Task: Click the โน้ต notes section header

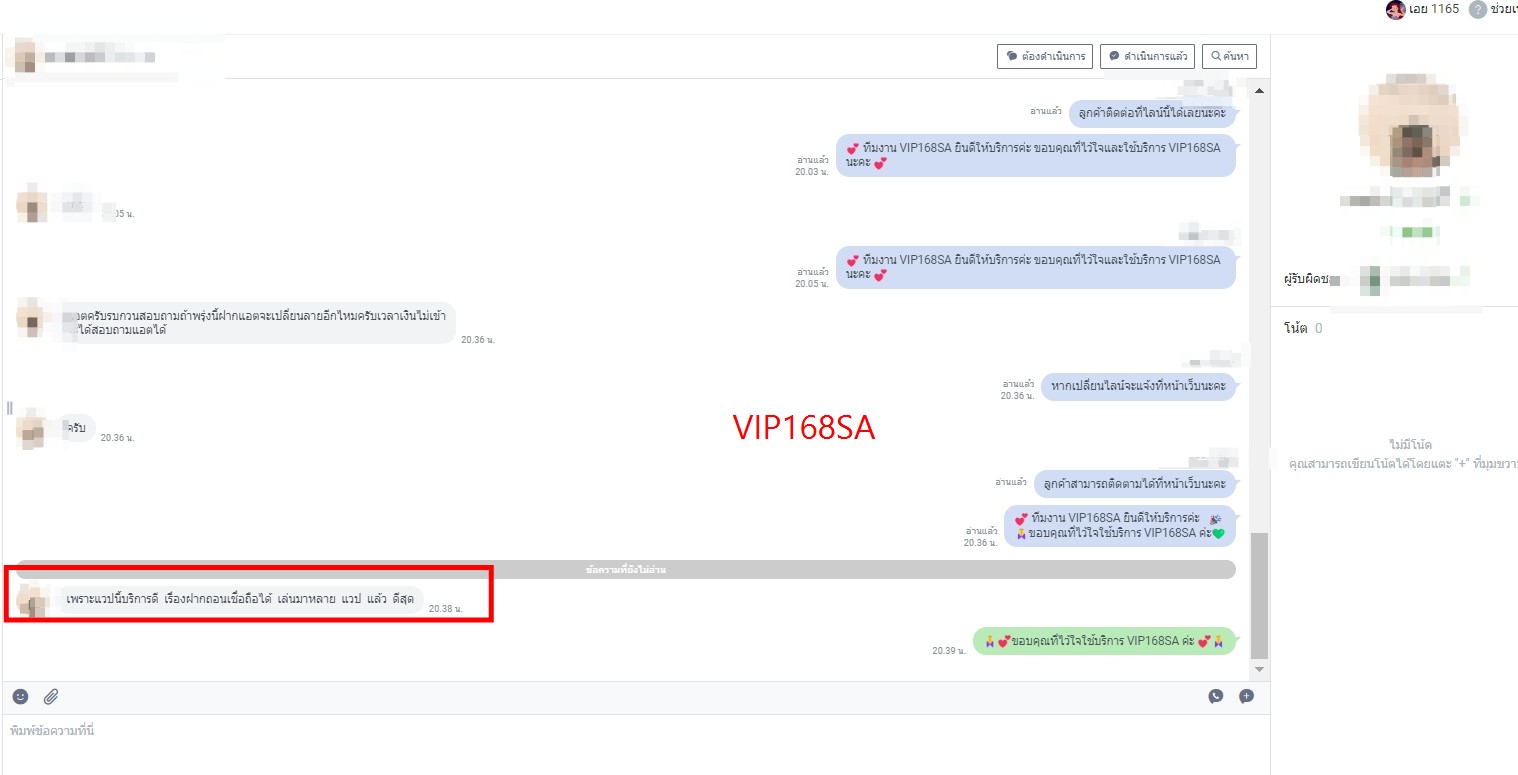Action: point(1296,328)
